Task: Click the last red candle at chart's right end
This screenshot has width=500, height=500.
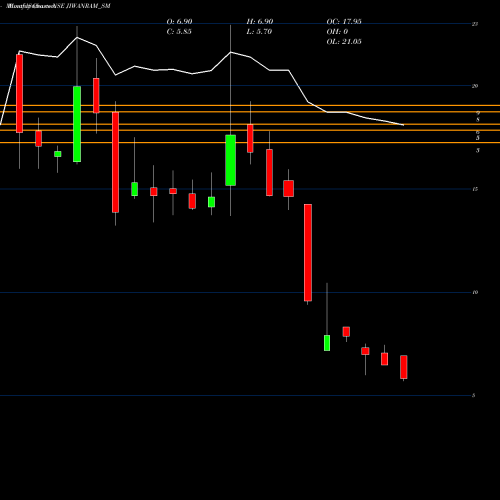Action: coord(404,367)
